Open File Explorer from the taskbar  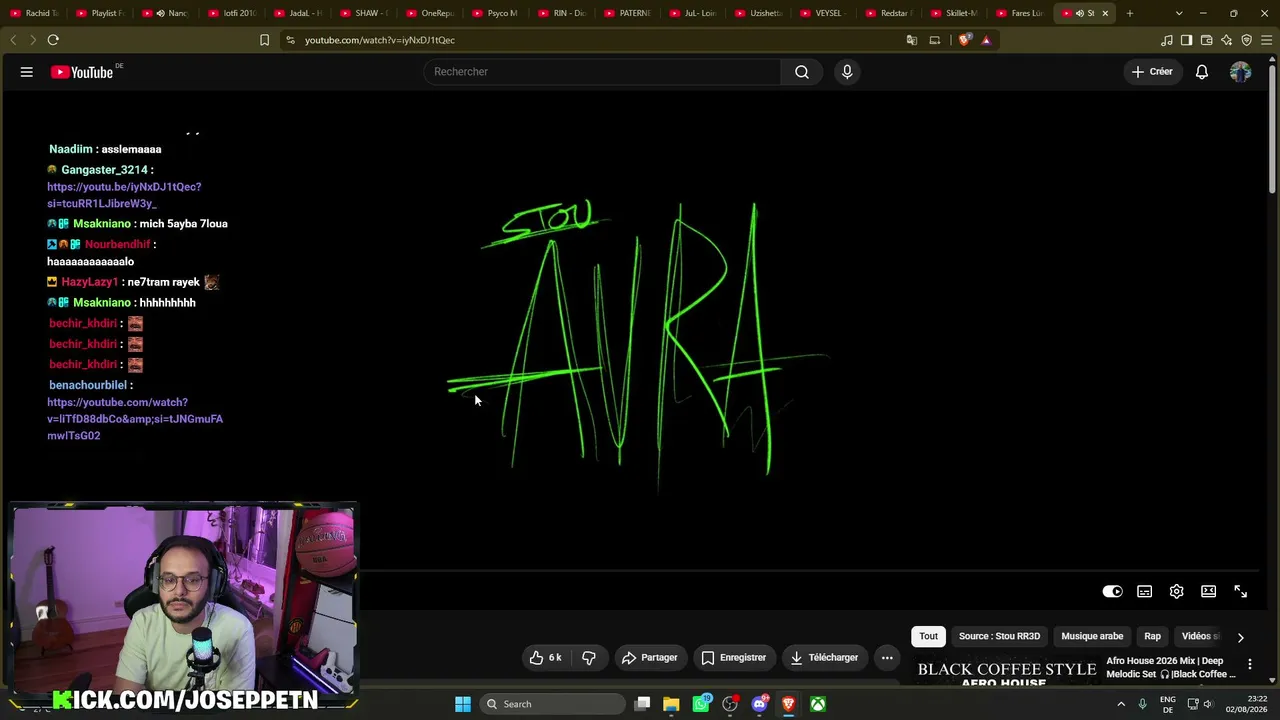[x=671, y=704]
